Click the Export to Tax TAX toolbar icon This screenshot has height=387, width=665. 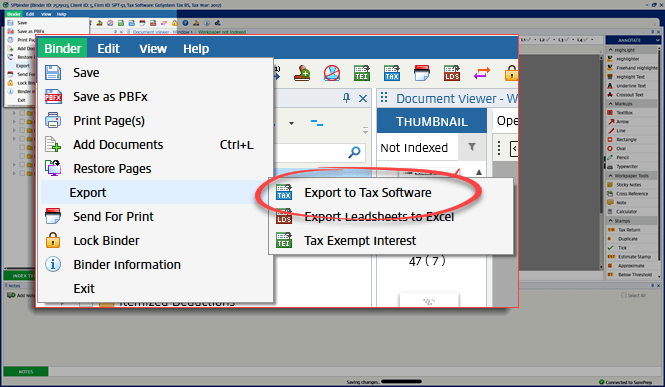coord(392,73)
